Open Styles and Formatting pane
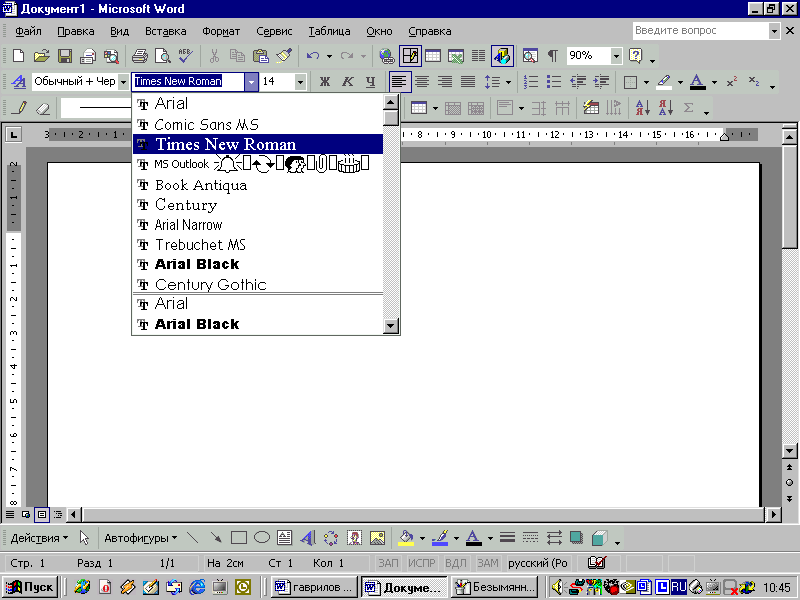 [x=18, y=82]
